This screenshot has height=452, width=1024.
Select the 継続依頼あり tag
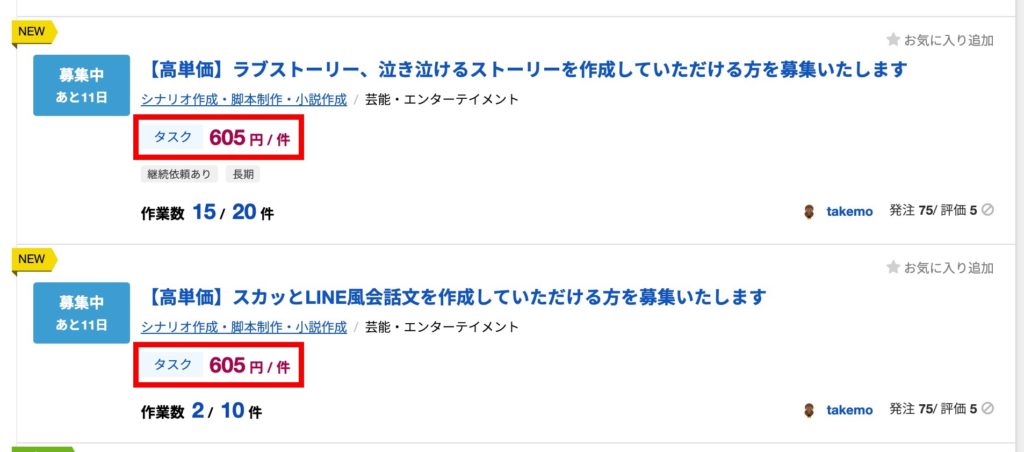point(179,174)
